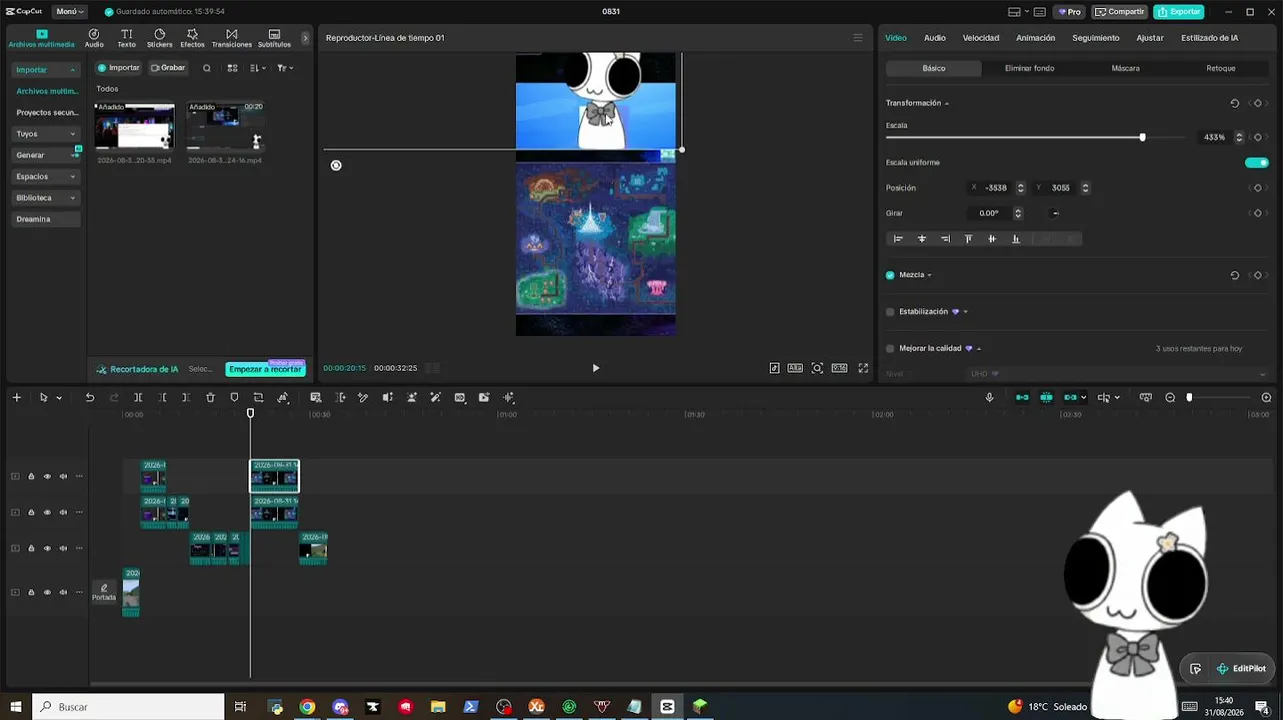Lock the third timeline track
1283x720 pixels.
point(31,549)
